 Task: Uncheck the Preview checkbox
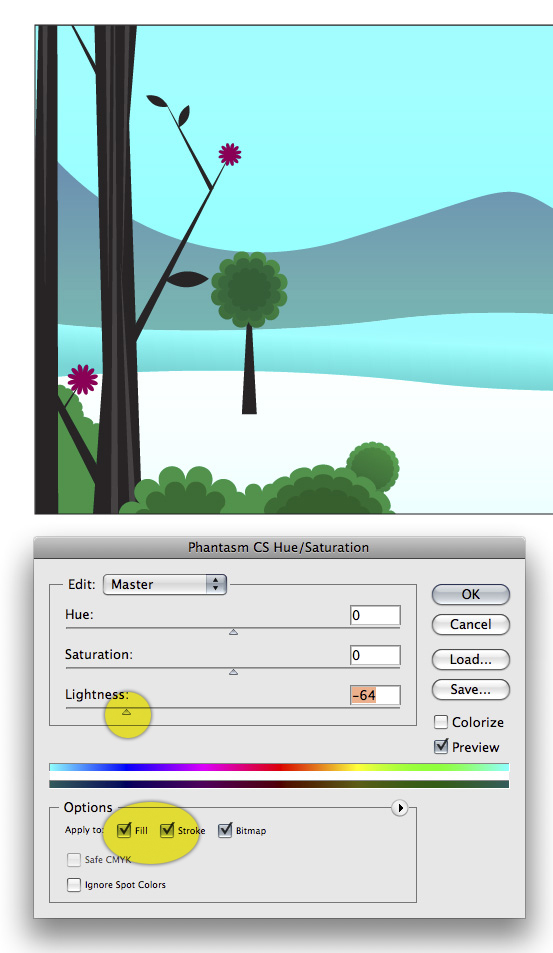441,746
